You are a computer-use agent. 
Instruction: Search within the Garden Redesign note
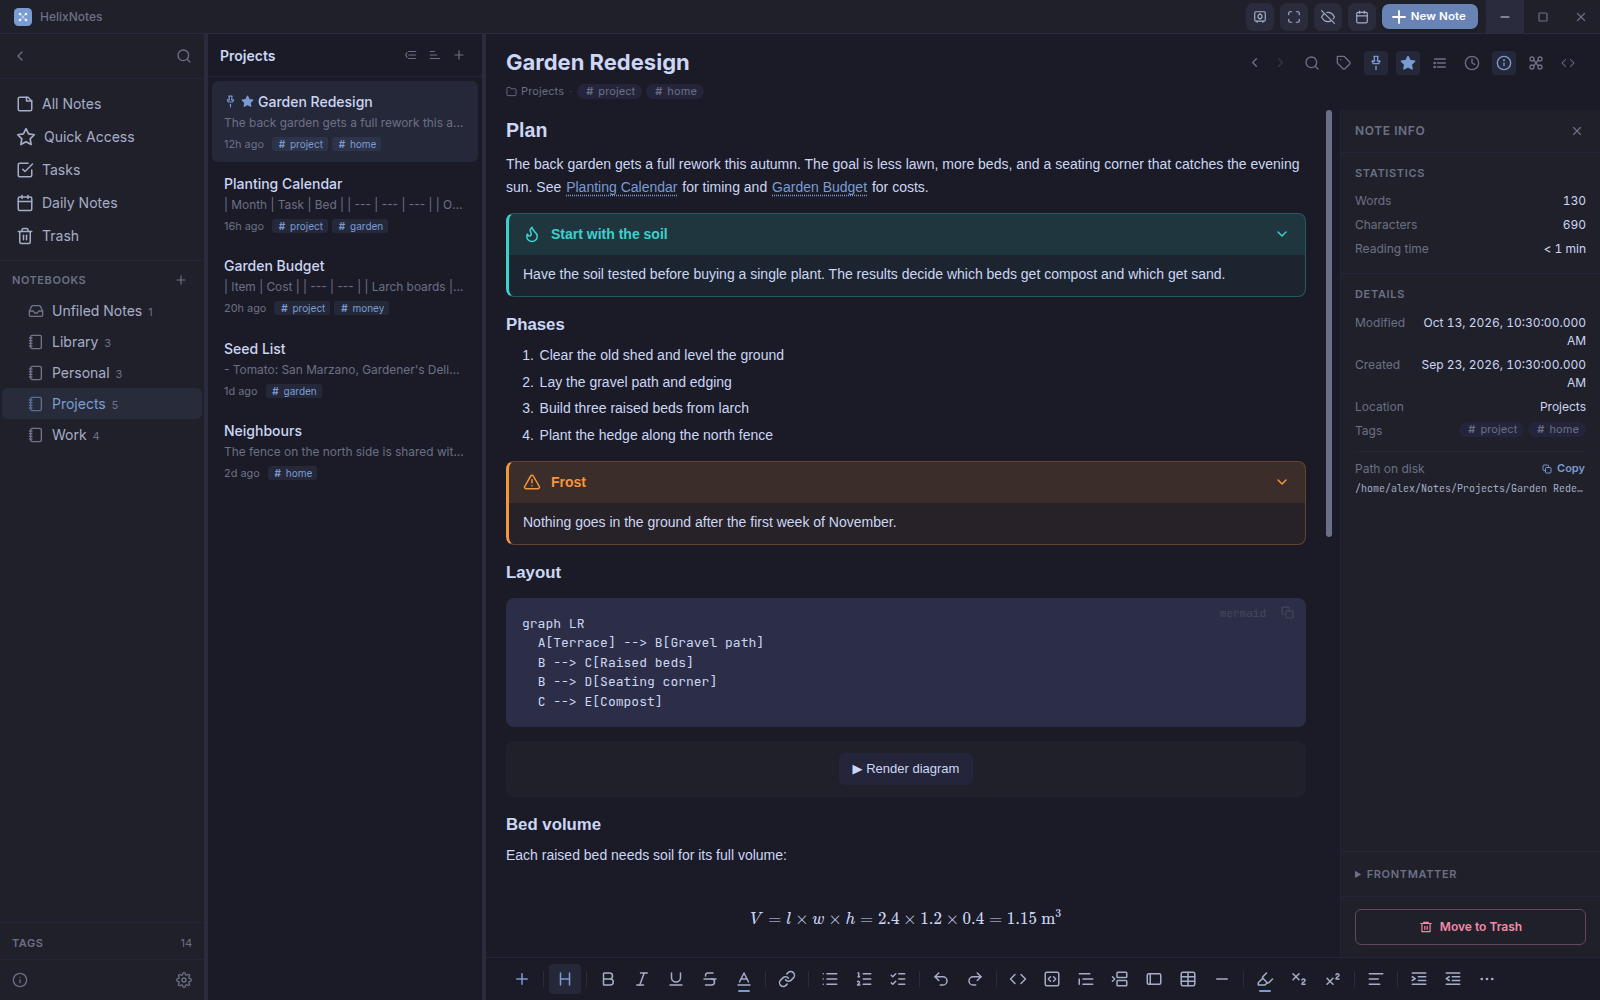(x=1312, y=63)
